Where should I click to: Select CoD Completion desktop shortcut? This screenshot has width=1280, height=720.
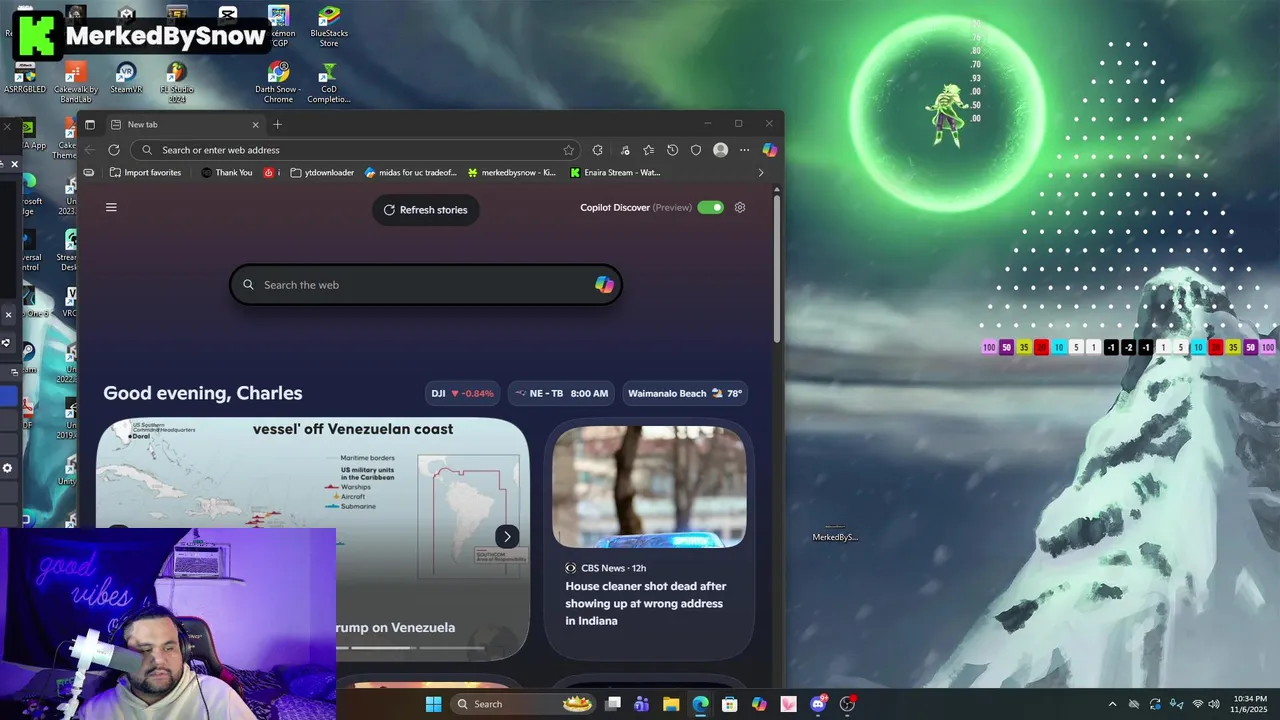pos(329,82)
